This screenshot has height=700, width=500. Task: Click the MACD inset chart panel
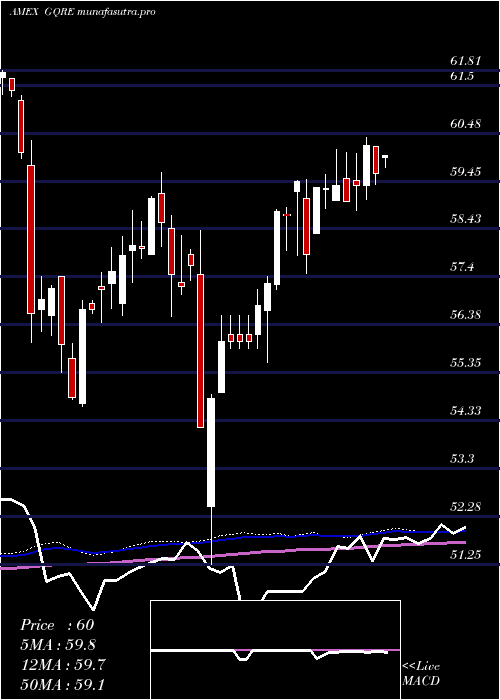(275, 650)
